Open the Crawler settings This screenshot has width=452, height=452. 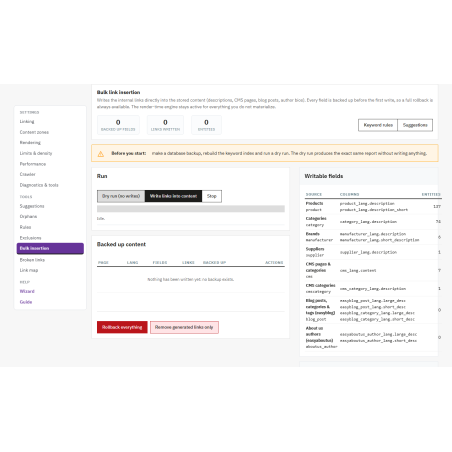[x=27, y=174]
